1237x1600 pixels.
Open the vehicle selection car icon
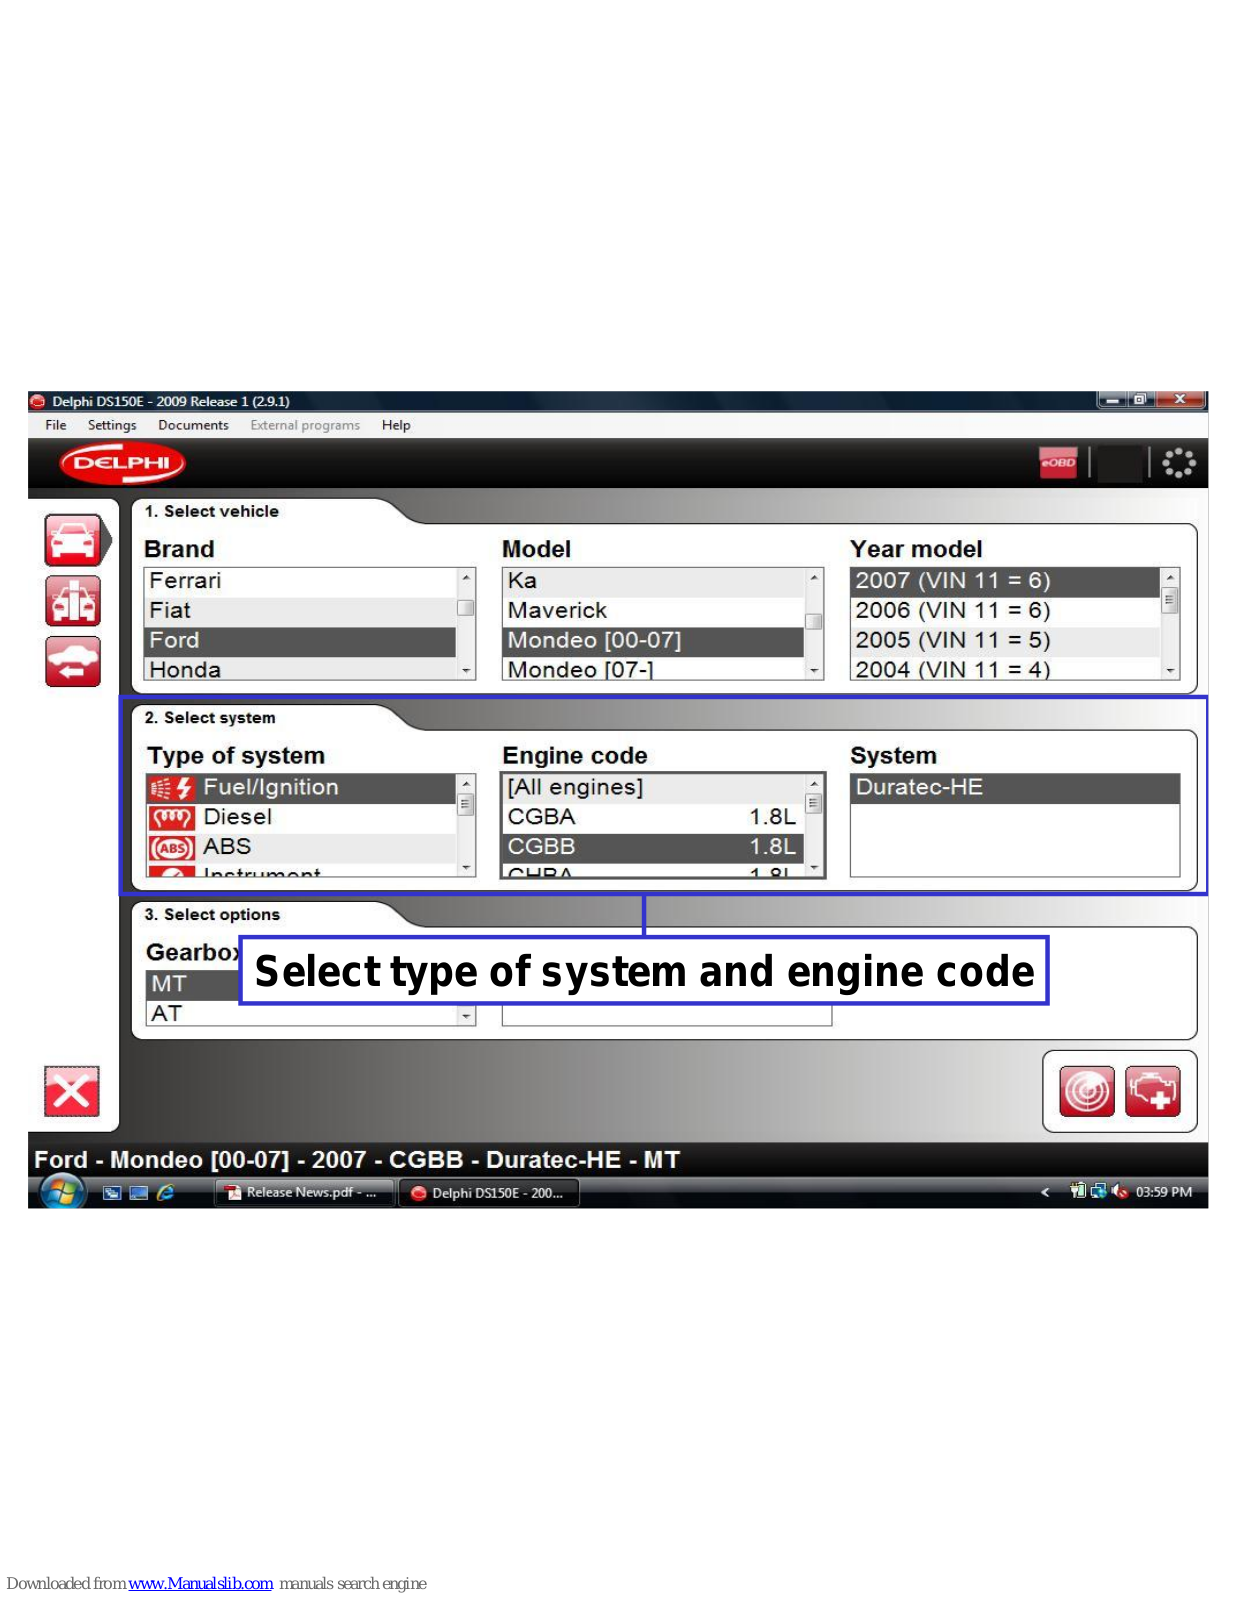pyautogui.click(x=73, y=541)
